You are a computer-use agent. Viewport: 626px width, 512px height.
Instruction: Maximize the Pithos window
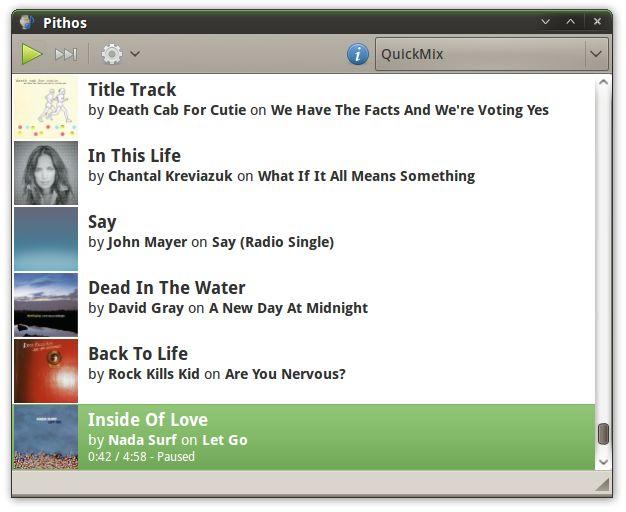click(571, 22)
